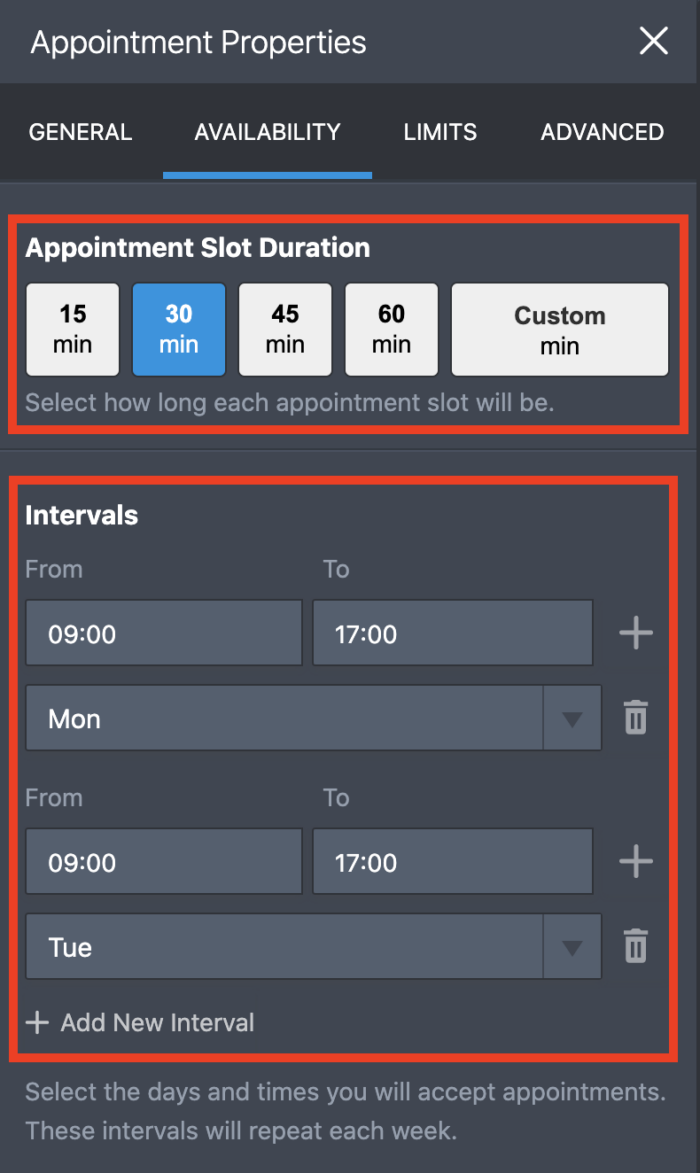Close the Appointment Properties panel
This screenshot has height=1173, width=700.
(x=654, y=41)
